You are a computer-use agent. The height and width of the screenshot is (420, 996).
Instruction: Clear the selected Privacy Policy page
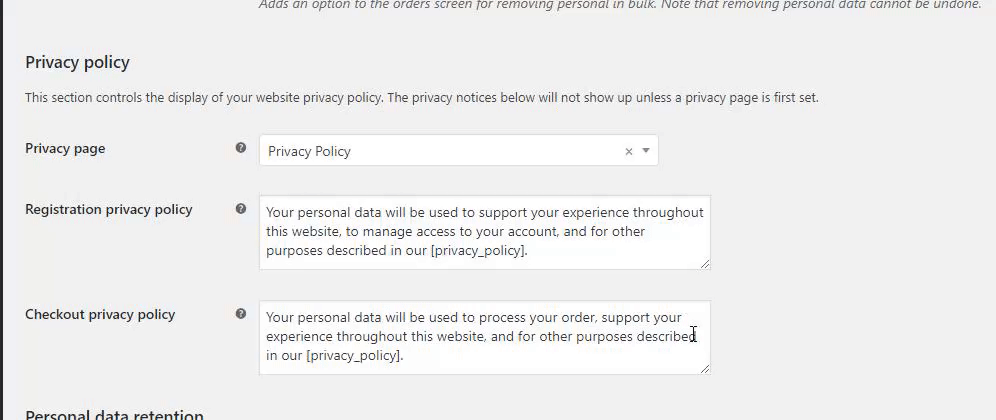tap(629, 152)
